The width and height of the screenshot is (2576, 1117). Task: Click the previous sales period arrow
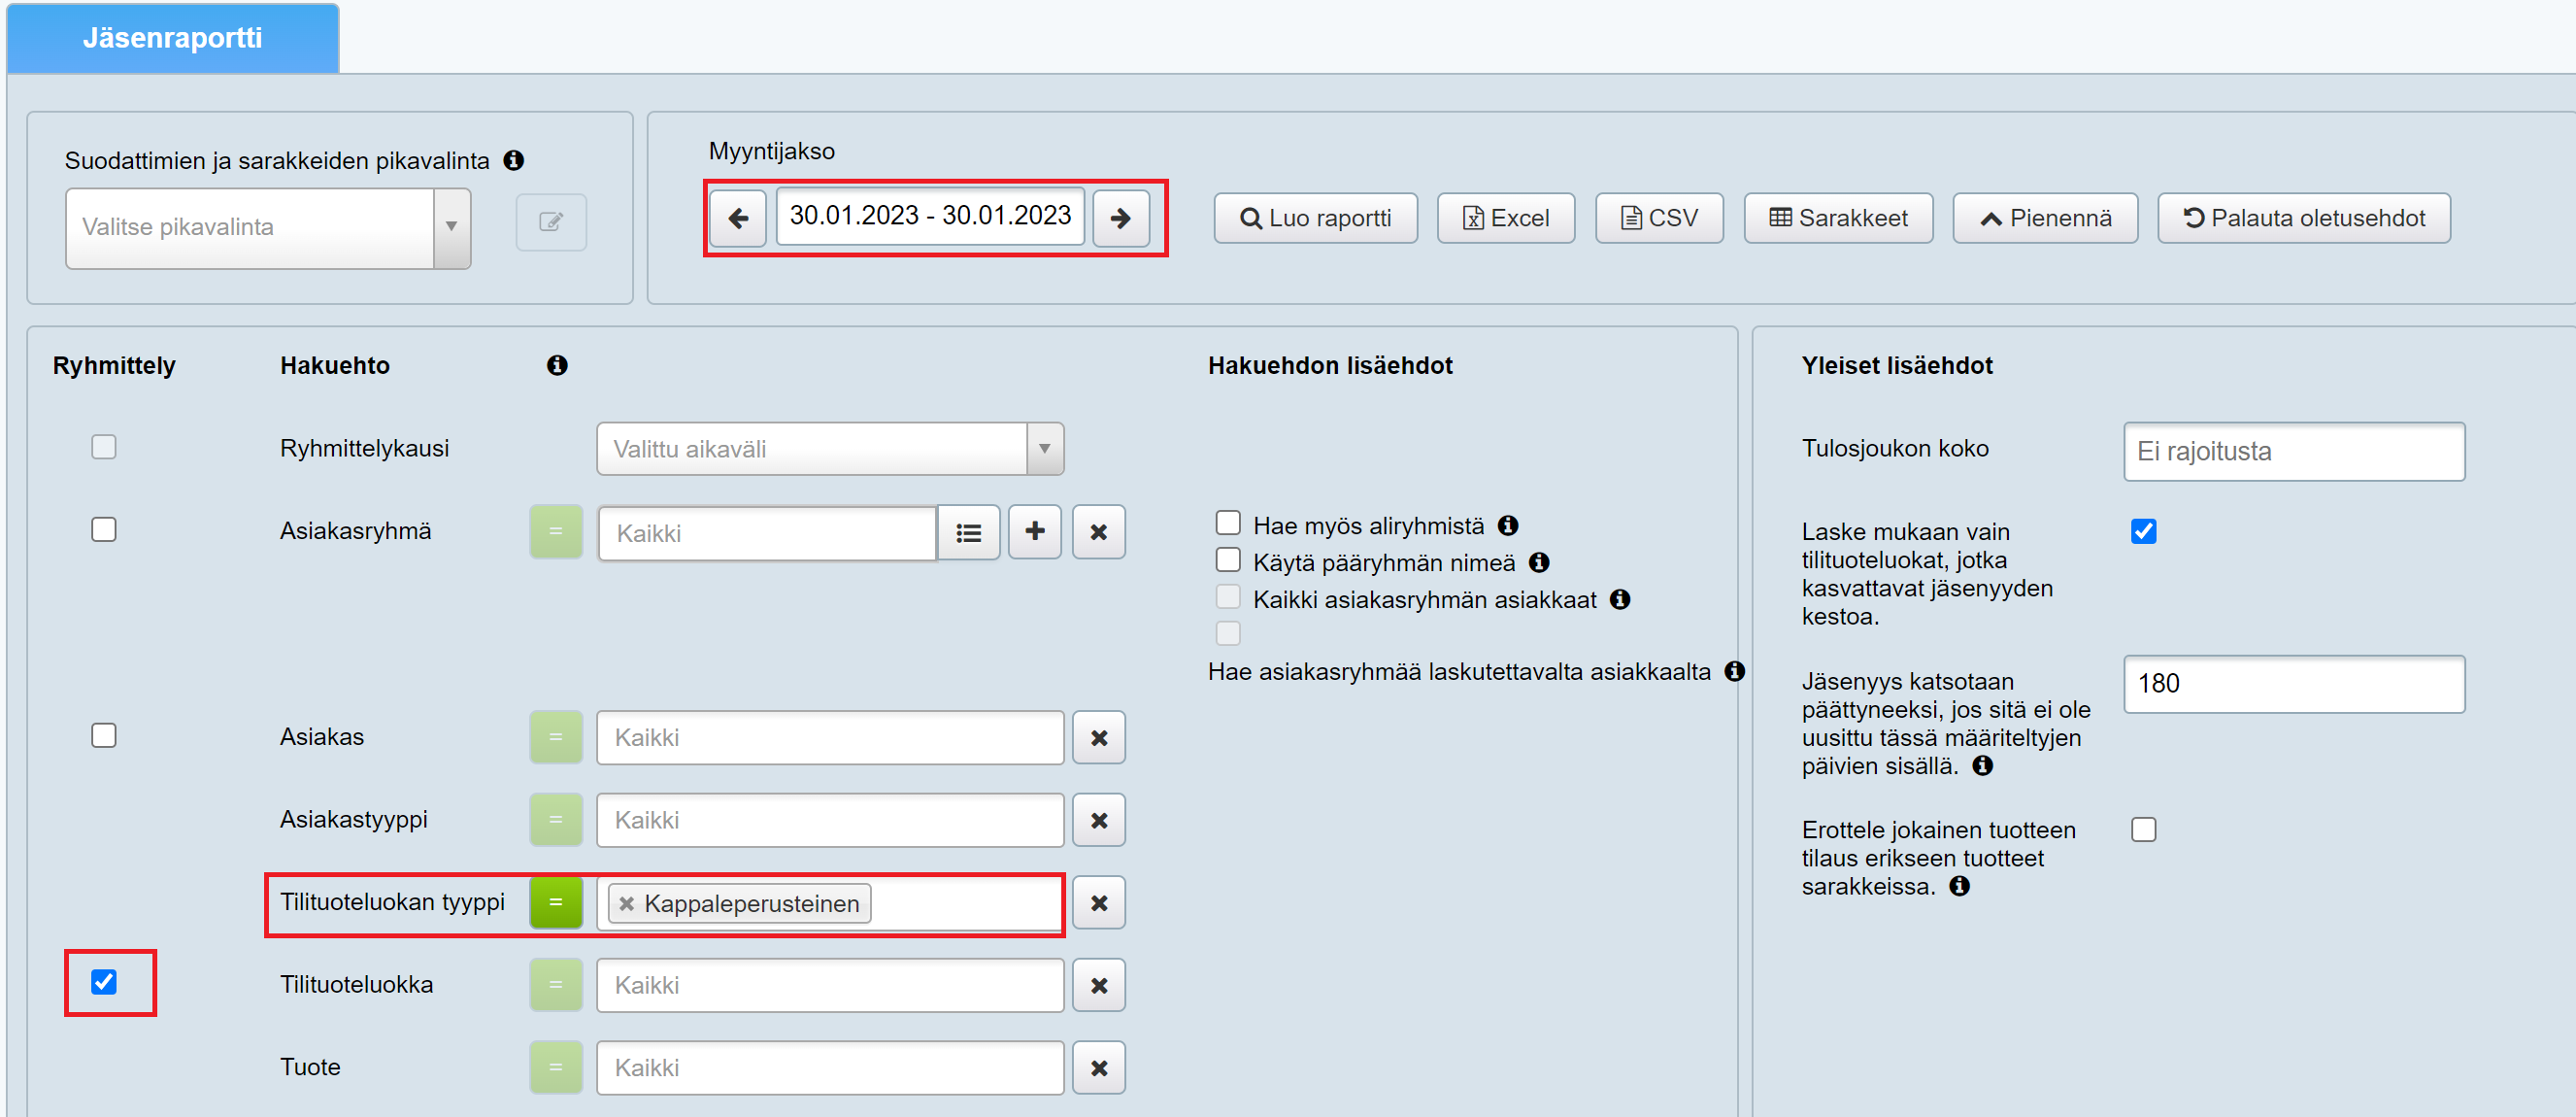(738, 218)
